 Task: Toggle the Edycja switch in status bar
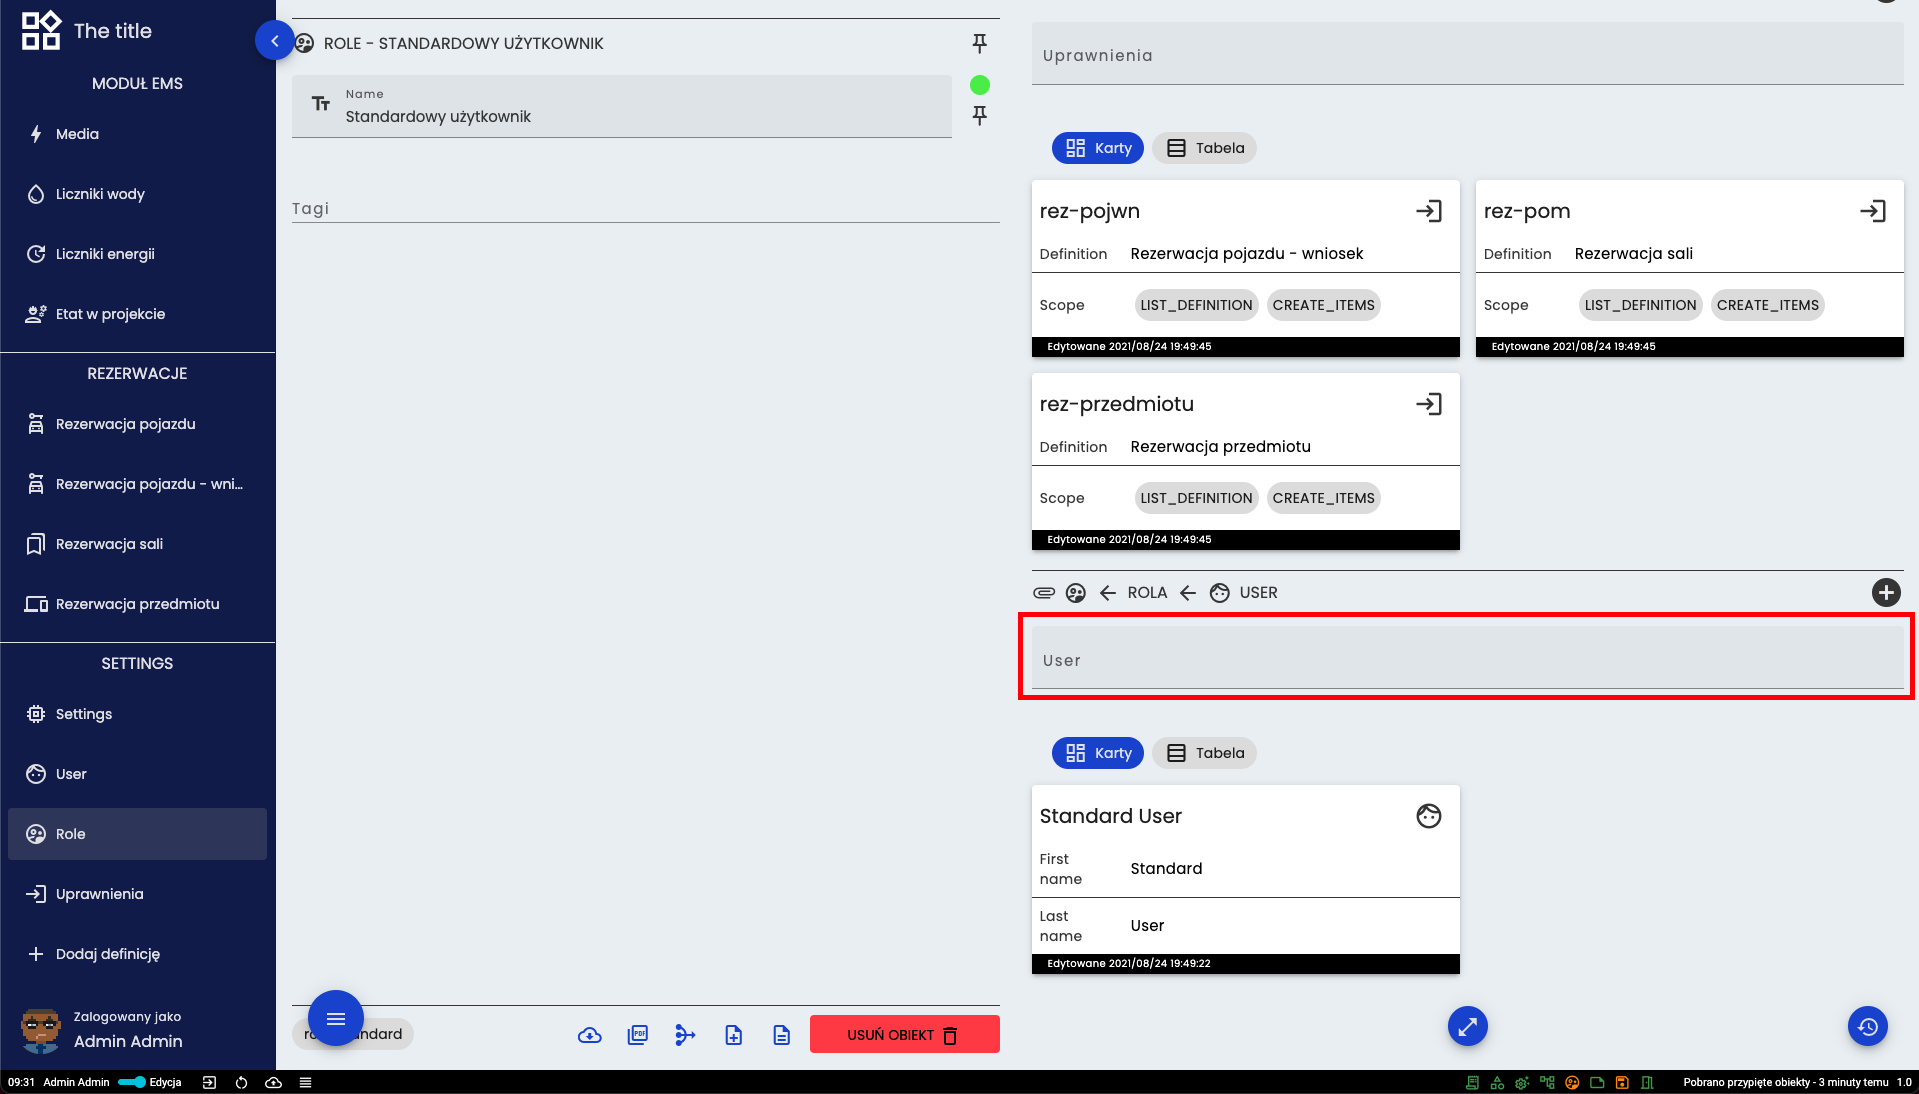click(132, 1082)
